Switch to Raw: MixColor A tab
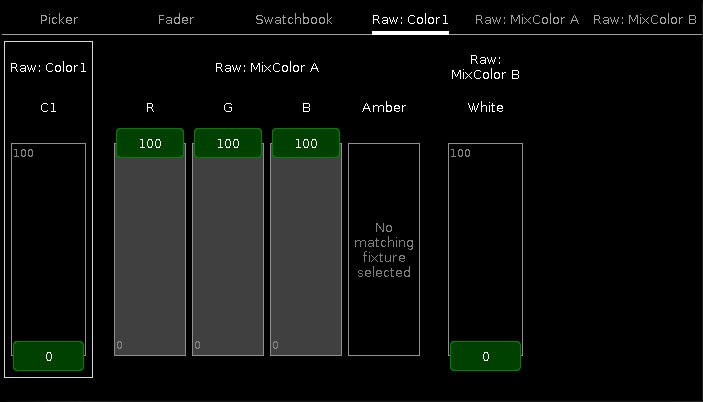703x402 pixels. click(x=527, y=19)
